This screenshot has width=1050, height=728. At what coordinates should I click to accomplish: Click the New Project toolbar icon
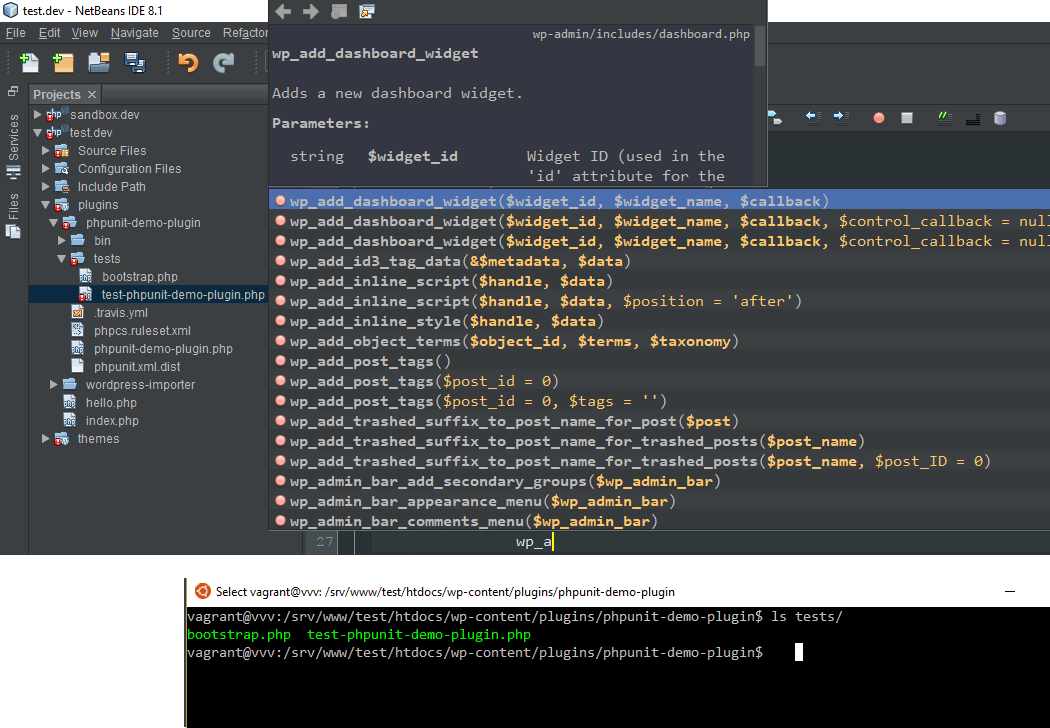click(x=63, y=62)
